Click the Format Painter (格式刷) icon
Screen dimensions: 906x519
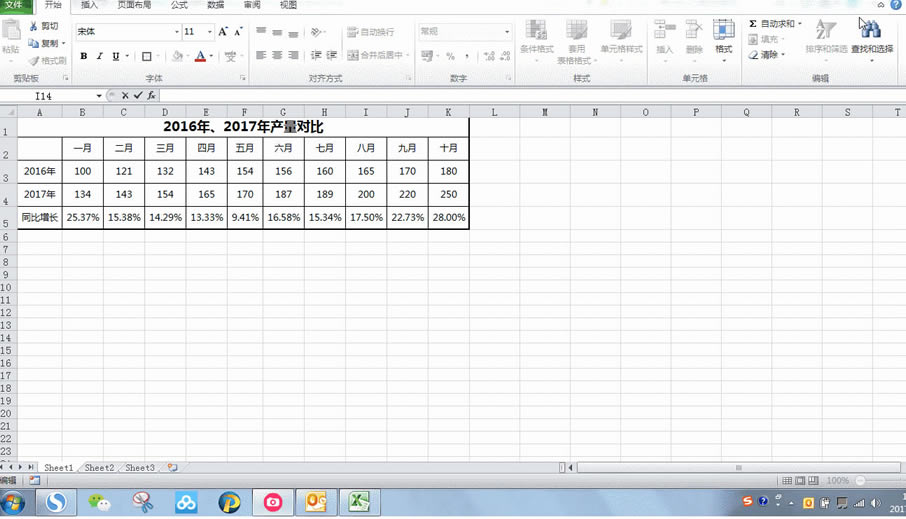pyautogui.click(x=34, y=61)
